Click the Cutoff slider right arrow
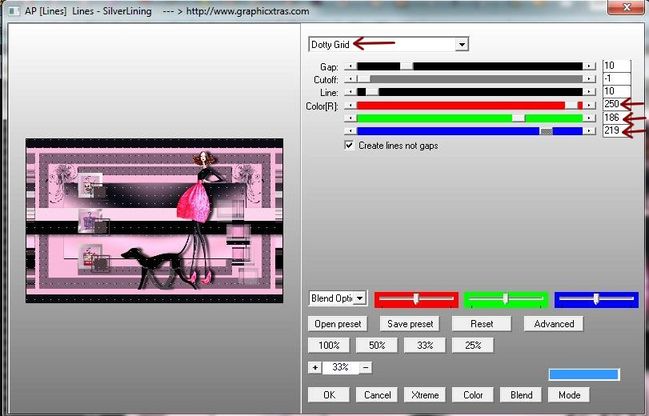The width and height of the screenshot is (649, 416). pos(589,79)
